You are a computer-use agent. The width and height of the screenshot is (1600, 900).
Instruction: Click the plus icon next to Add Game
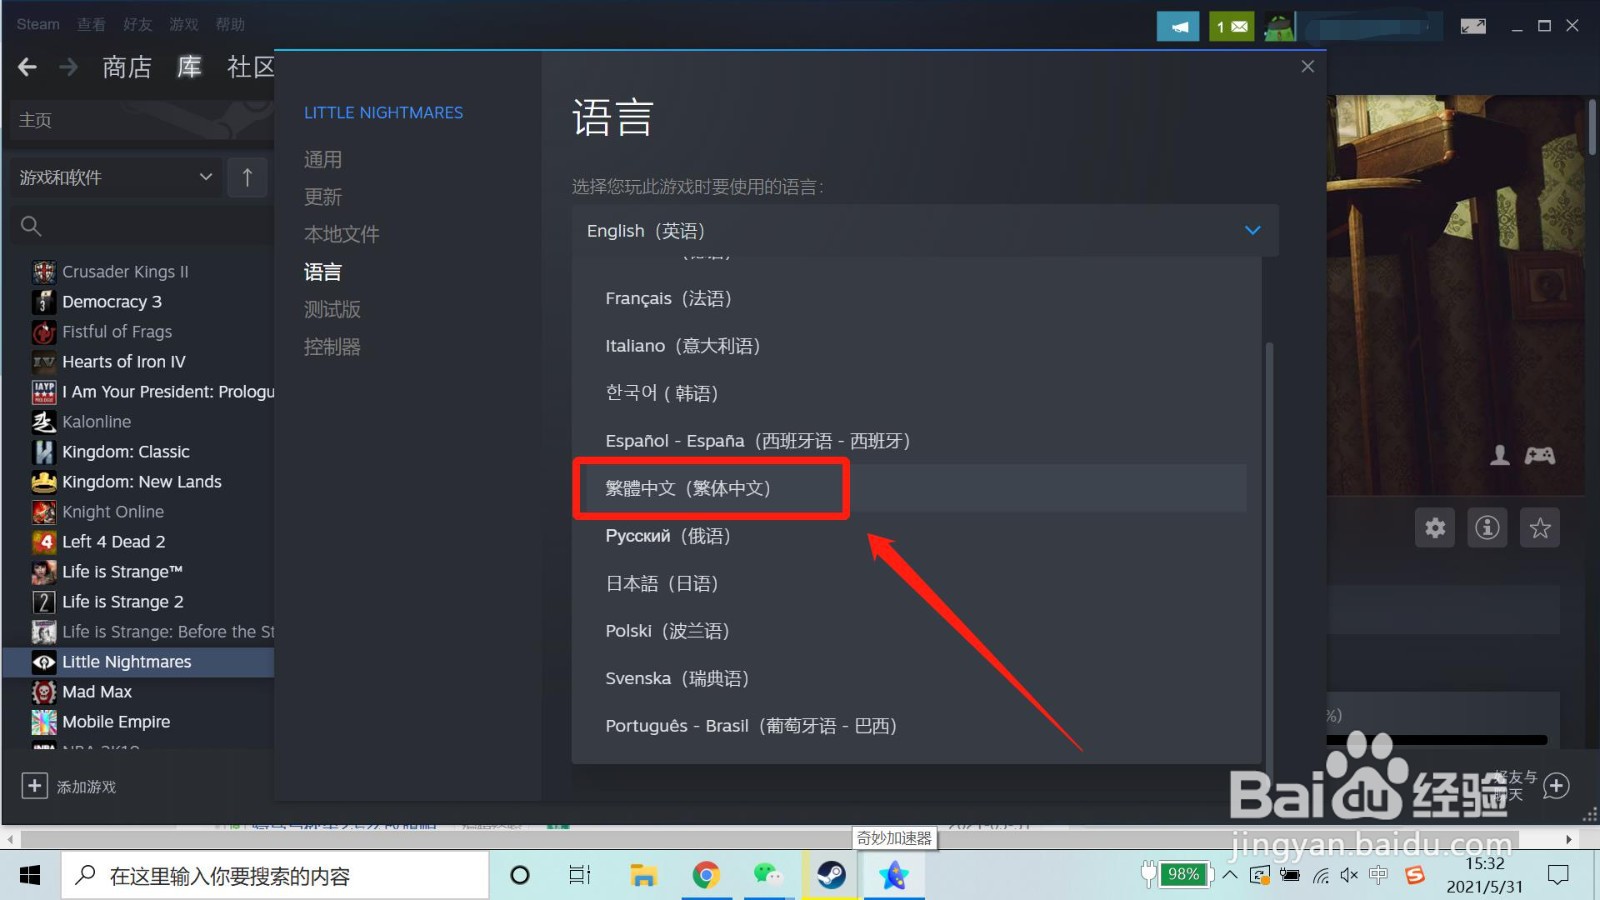coord(34,786)
